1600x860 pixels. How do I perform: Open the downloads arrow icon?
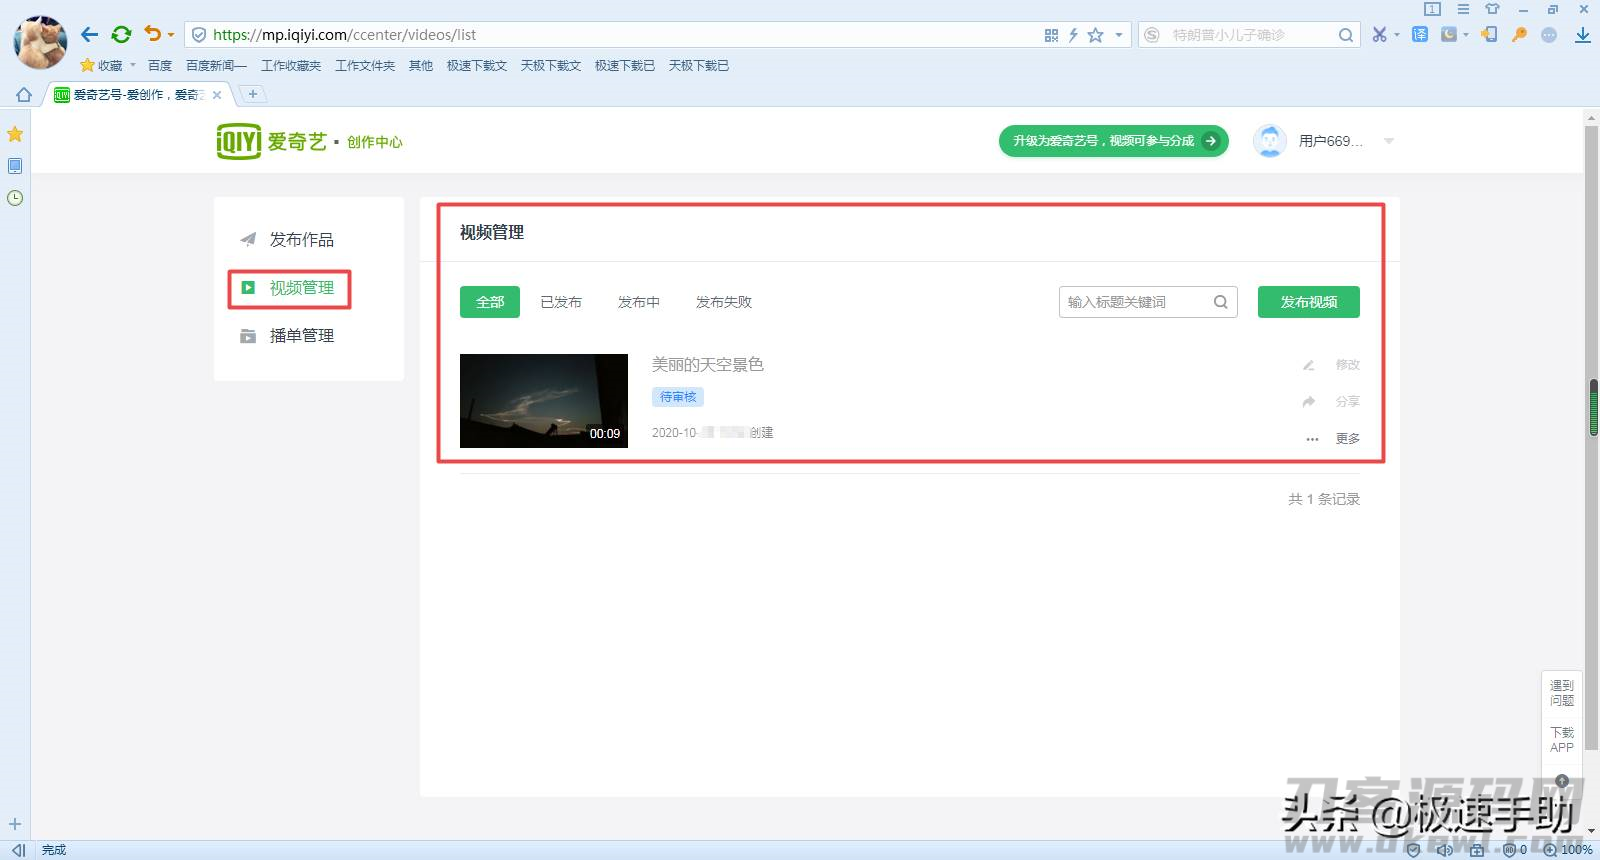(1583, 35)
